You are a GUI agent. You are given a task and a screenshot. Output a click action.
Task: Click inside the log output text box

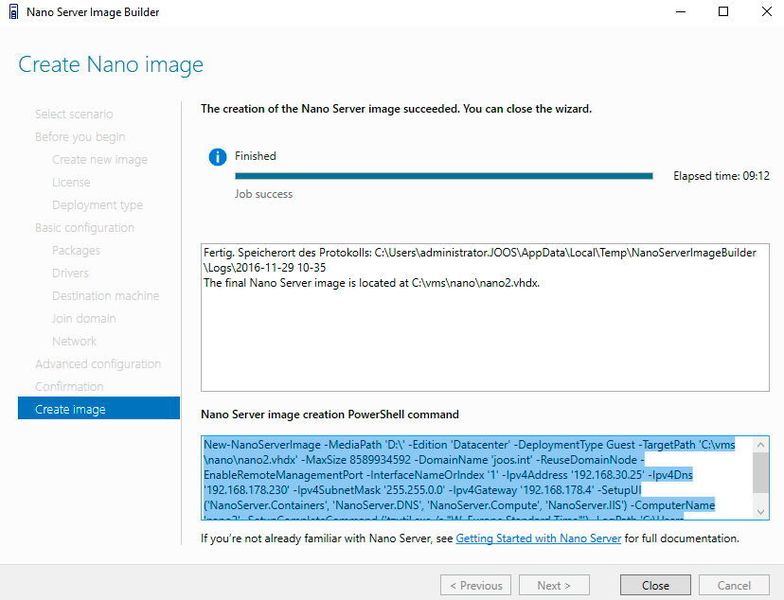(484, 318)
